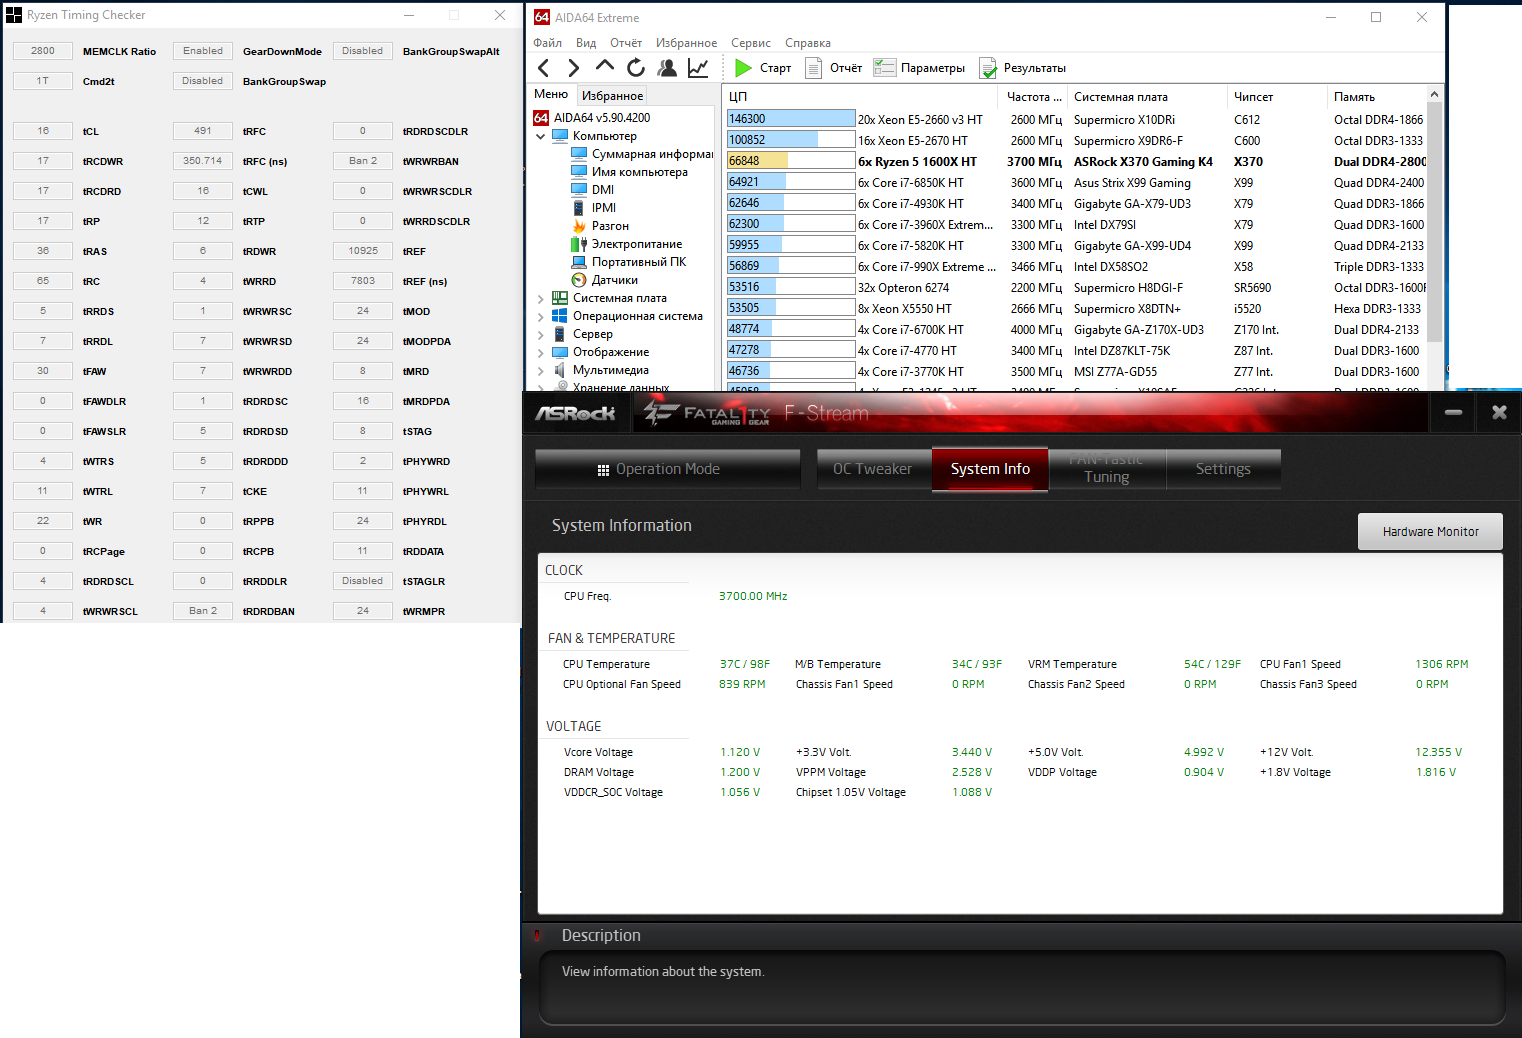Viewport: 1522px width, 1038px height.
Task: Select the 32x Opteron 6274 benchmark row
Action: tap(1076, 287)
